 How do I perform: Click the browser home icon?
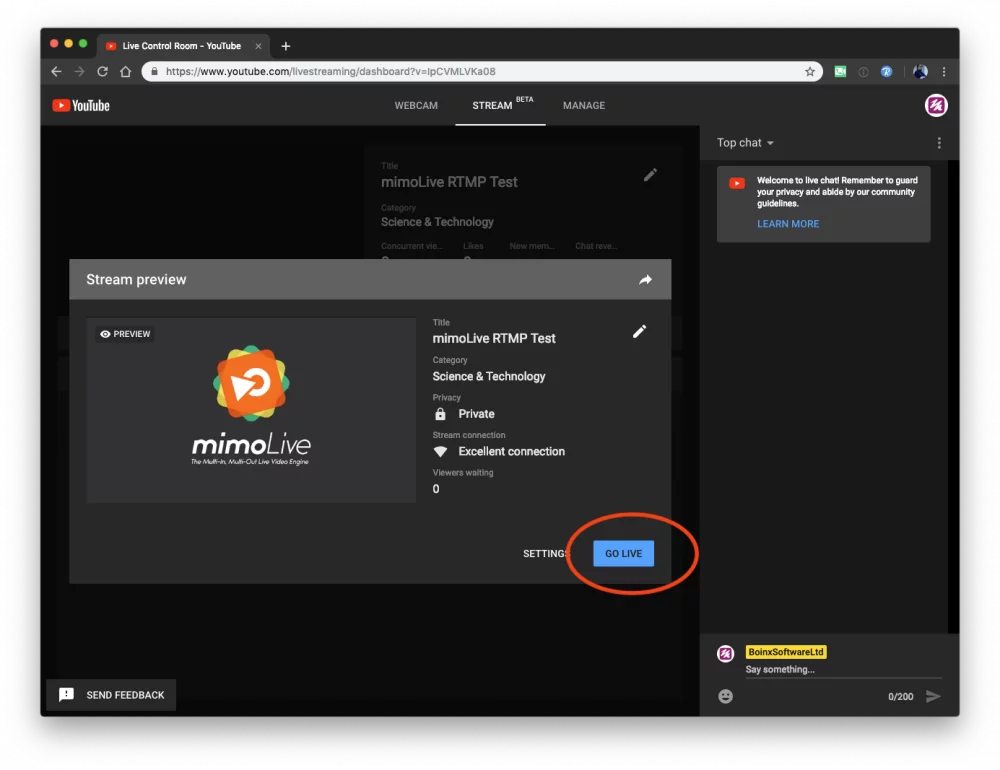(x=126, y=71)
